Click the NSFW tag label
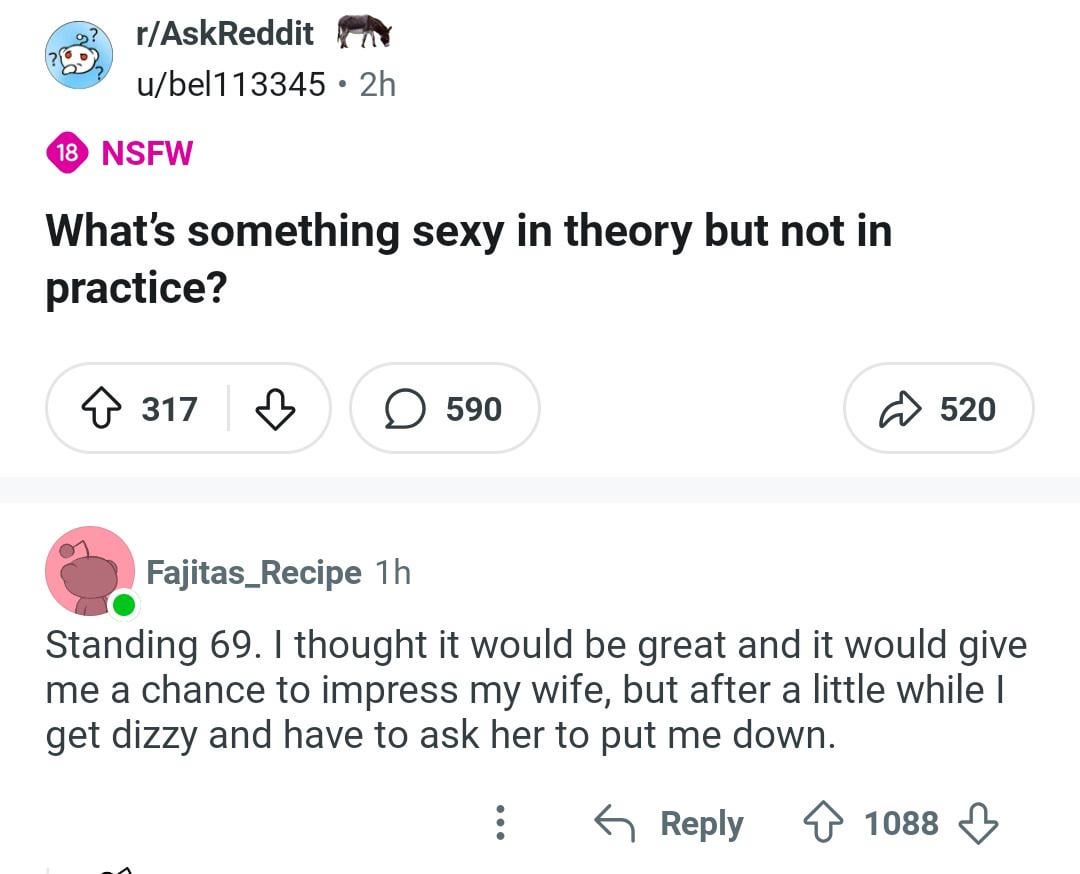This screenshot has height=874, width=1080. 147,154
